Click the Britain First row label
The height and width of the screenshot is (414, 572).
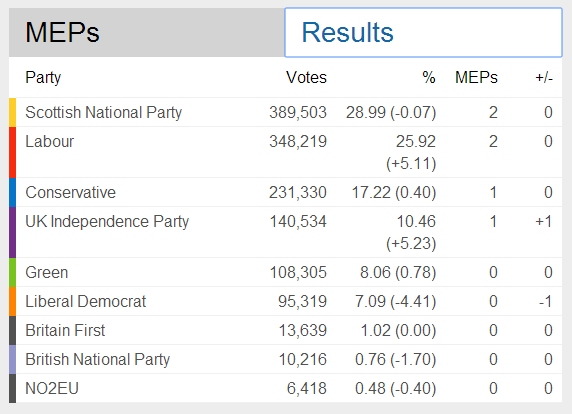click(x=65, y=330)
